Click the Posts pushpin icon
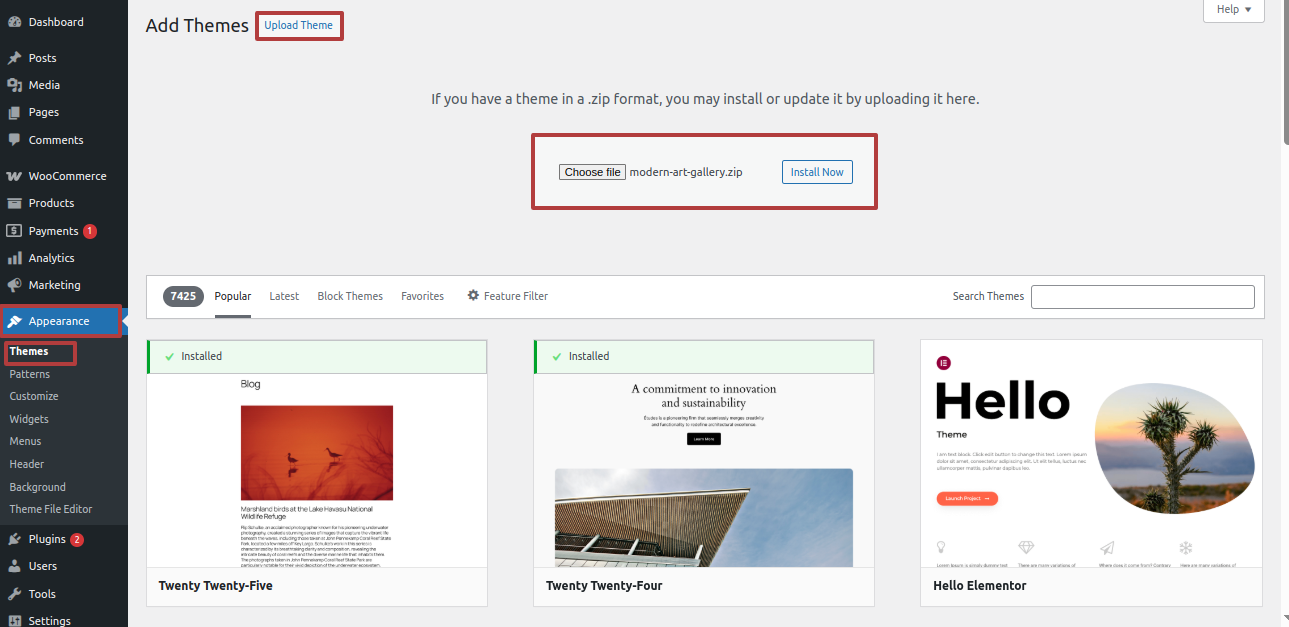Screen dimensions: 1289x627 15,58
